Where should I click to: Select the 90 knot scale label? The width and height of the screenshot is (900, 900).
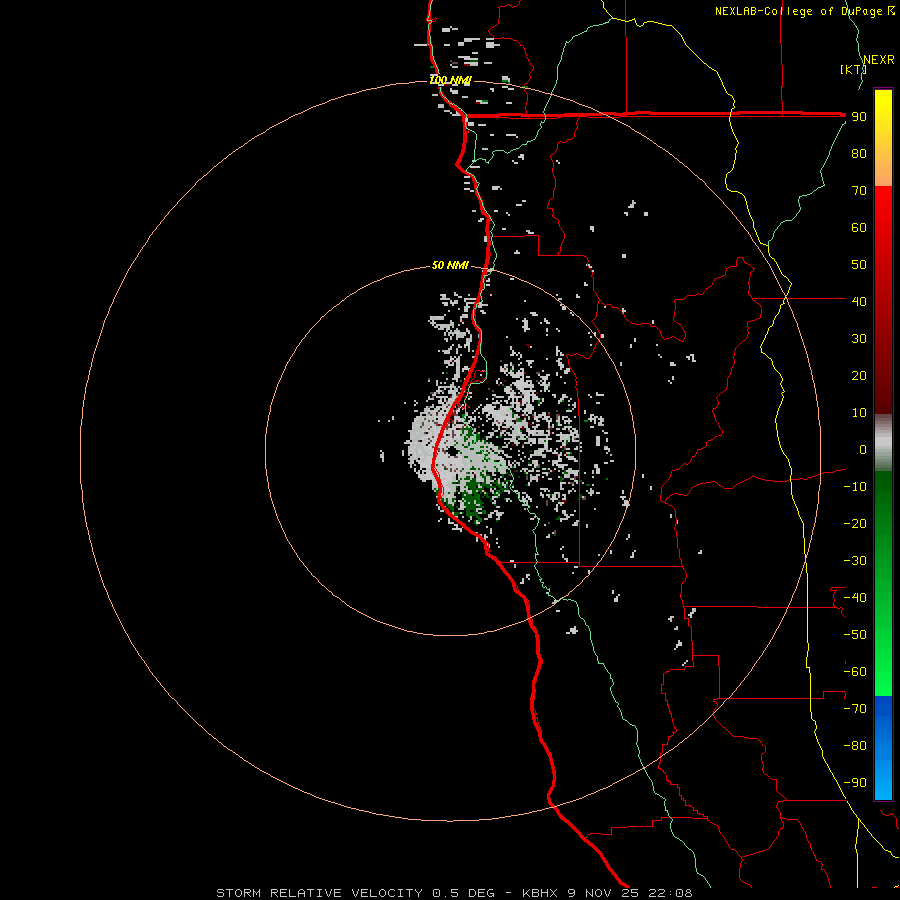[859, 117]
